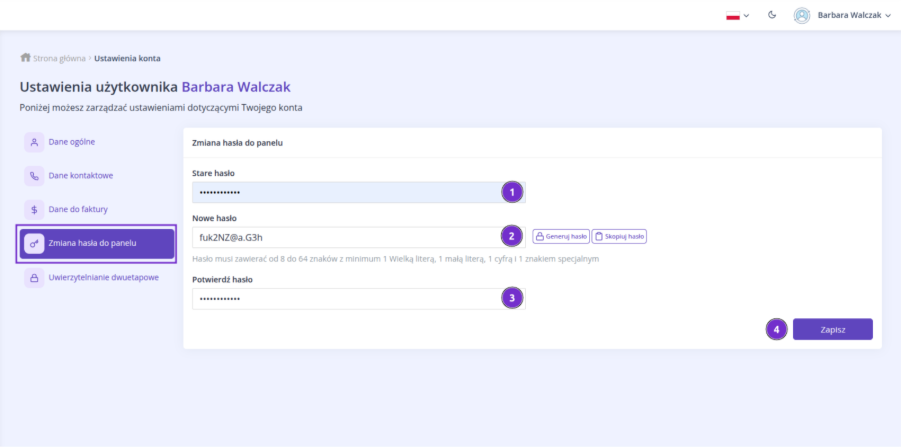
Task: Click the home icon in breadcrumb
Action: pos(25,58)
